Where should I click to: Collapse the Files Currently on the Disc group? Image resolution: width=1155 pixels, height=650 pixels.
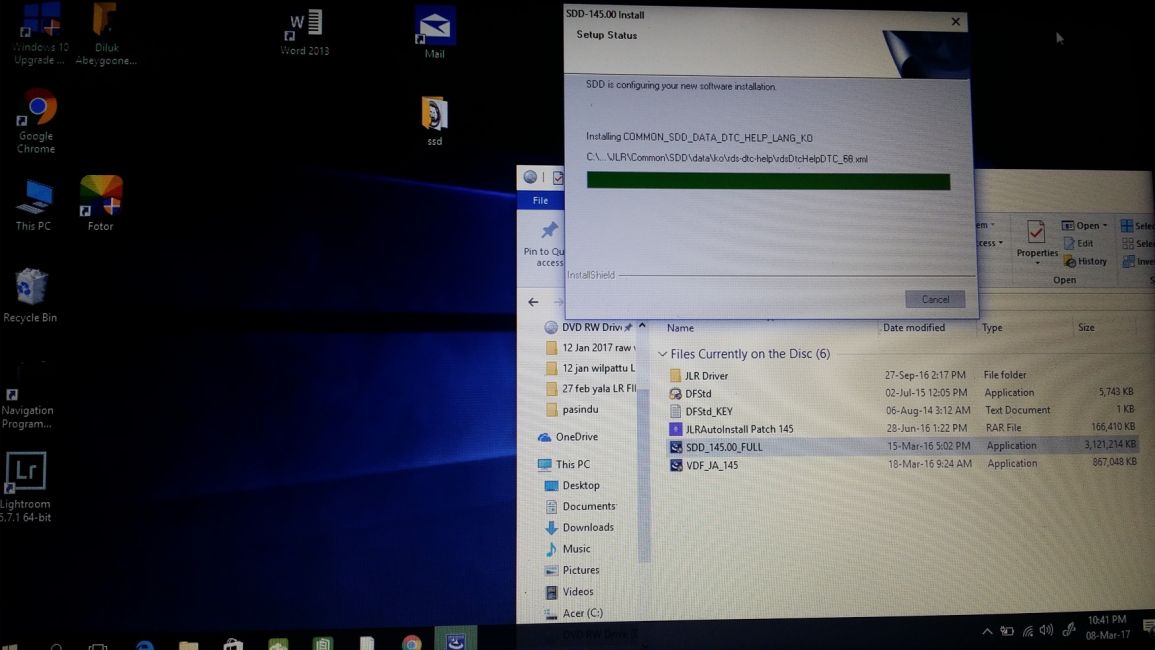pyautogui.click(x=662, y=354)
